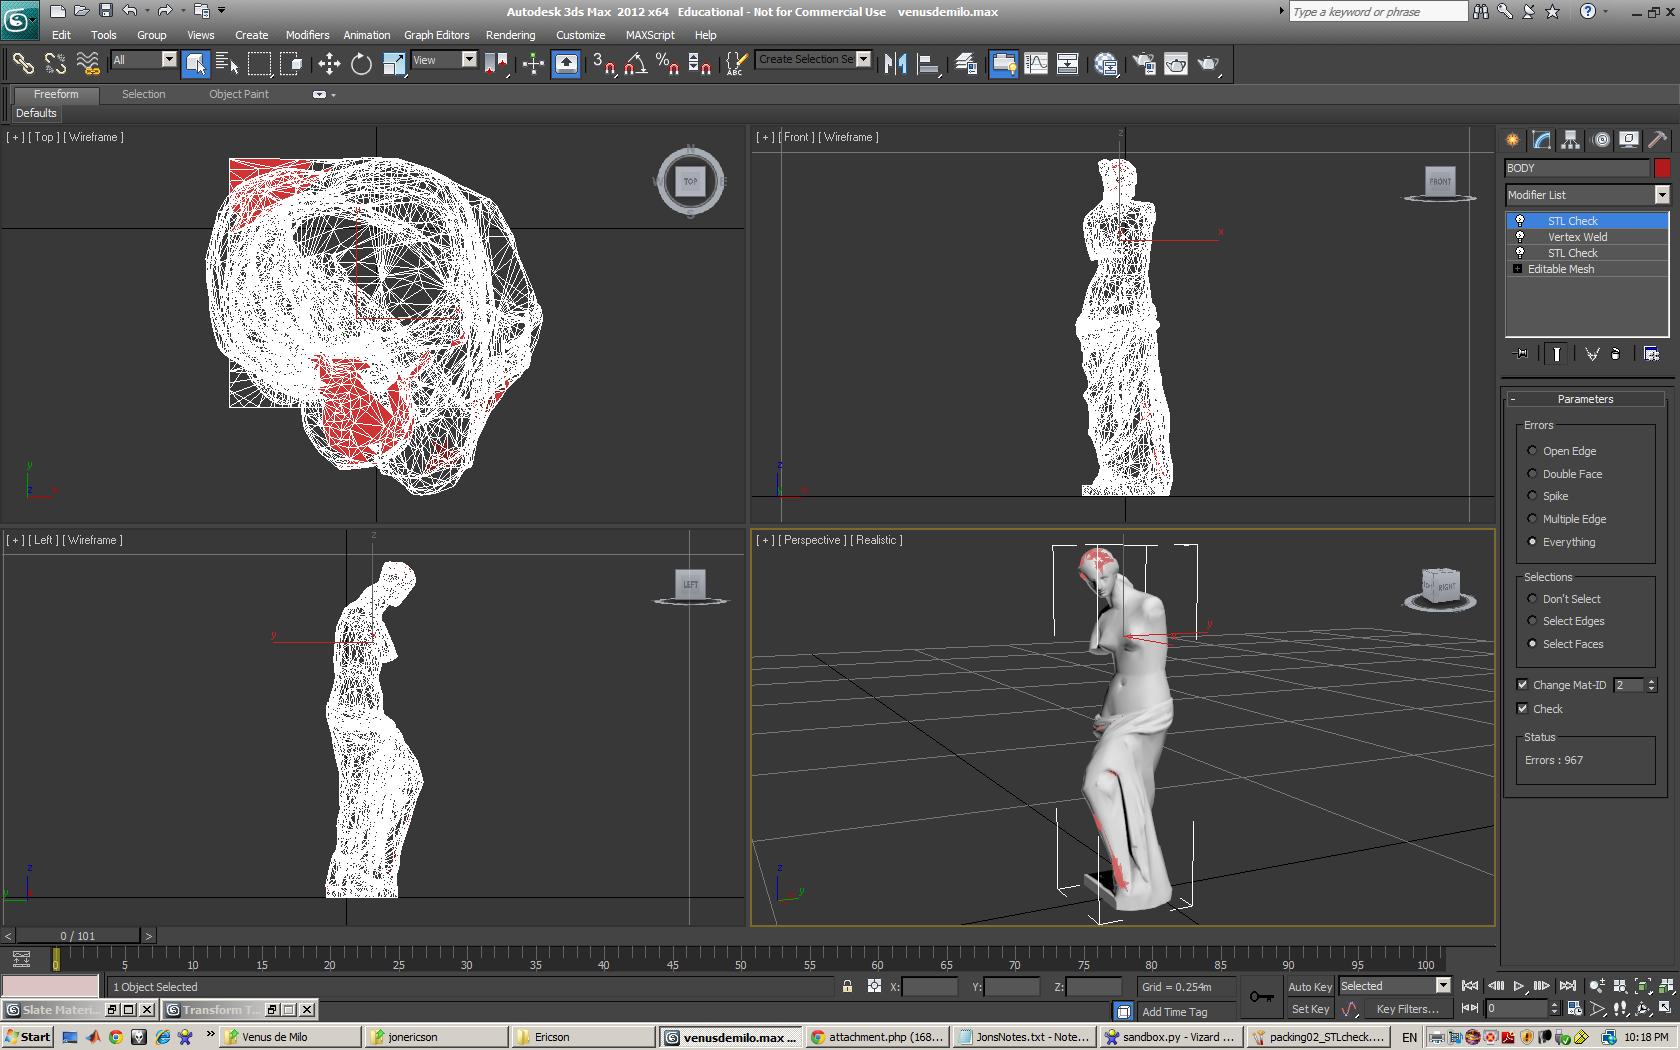
Task: Enable the Change Mat-ID checkbox
Action: [1522, 685]
